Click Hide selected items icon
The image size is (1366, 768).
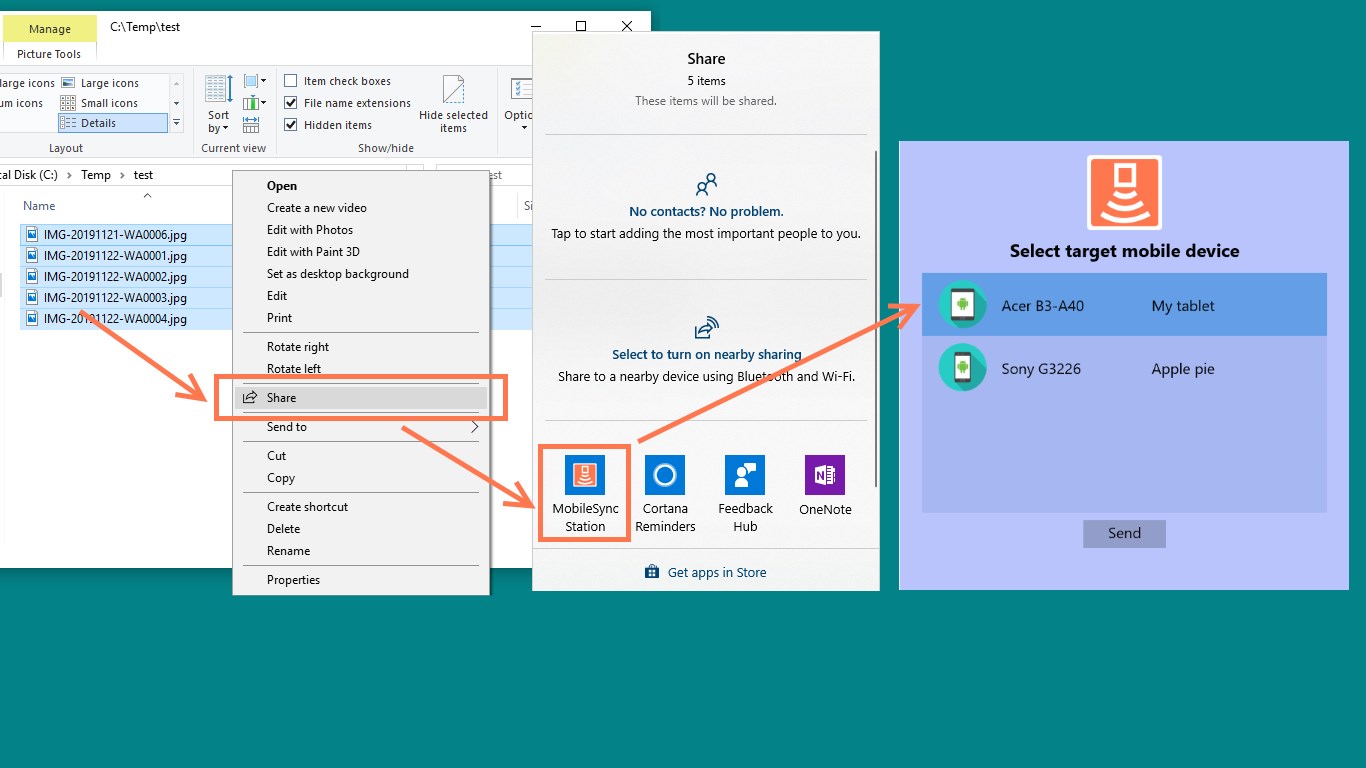453,90
